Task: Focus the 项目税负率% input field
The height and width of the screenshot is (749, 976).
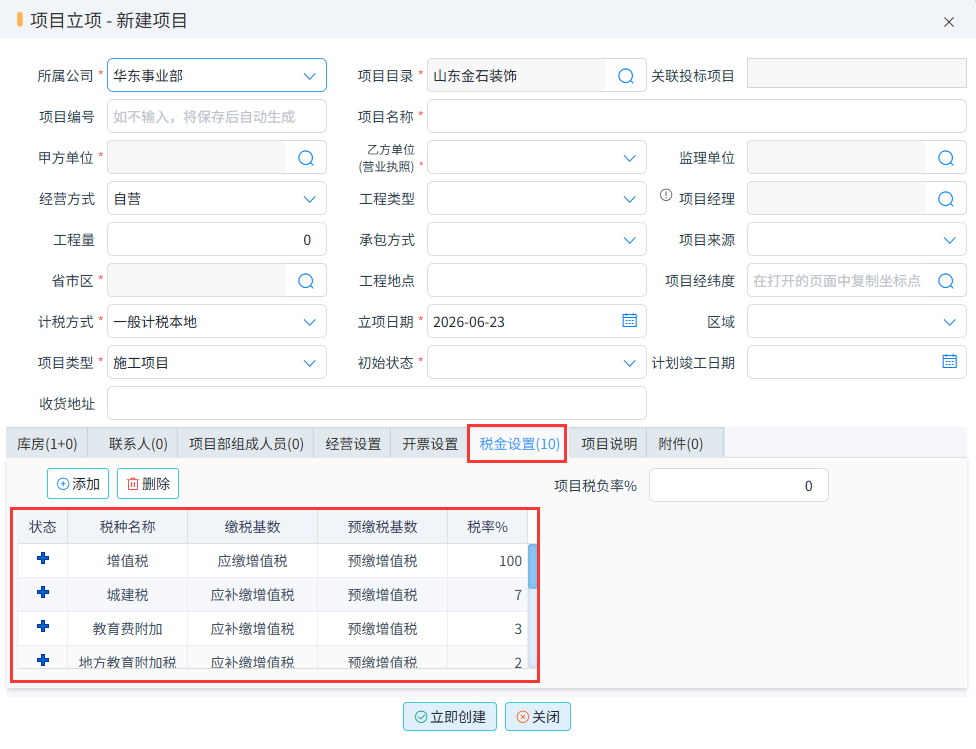Action: pos(738,486)
